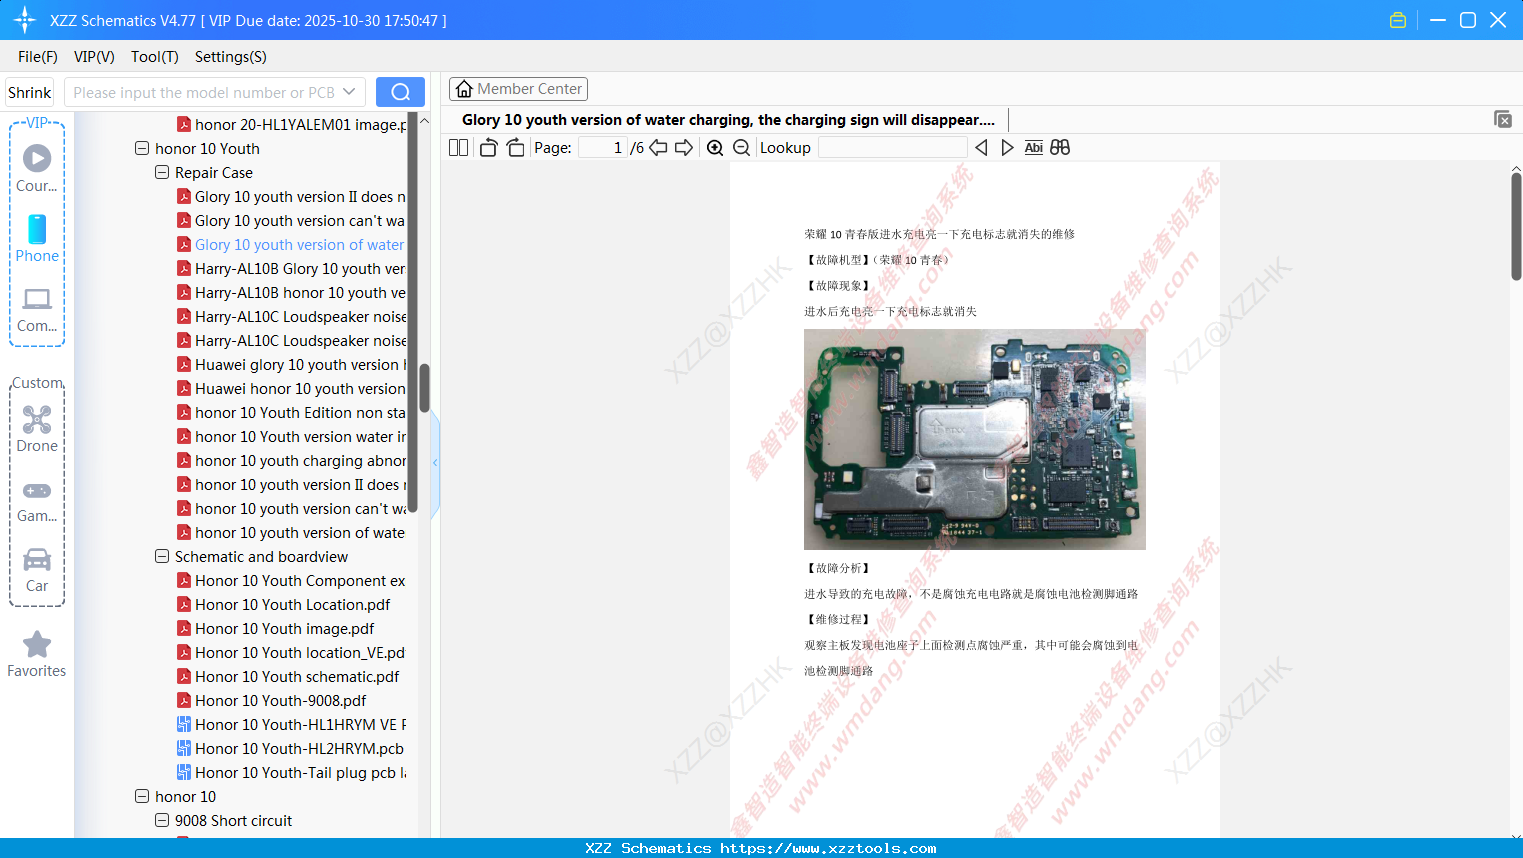Image resolution: width=1523 pixels, height=858 pixels.
Task: Open the Settings menu
Action: [231, 57]
